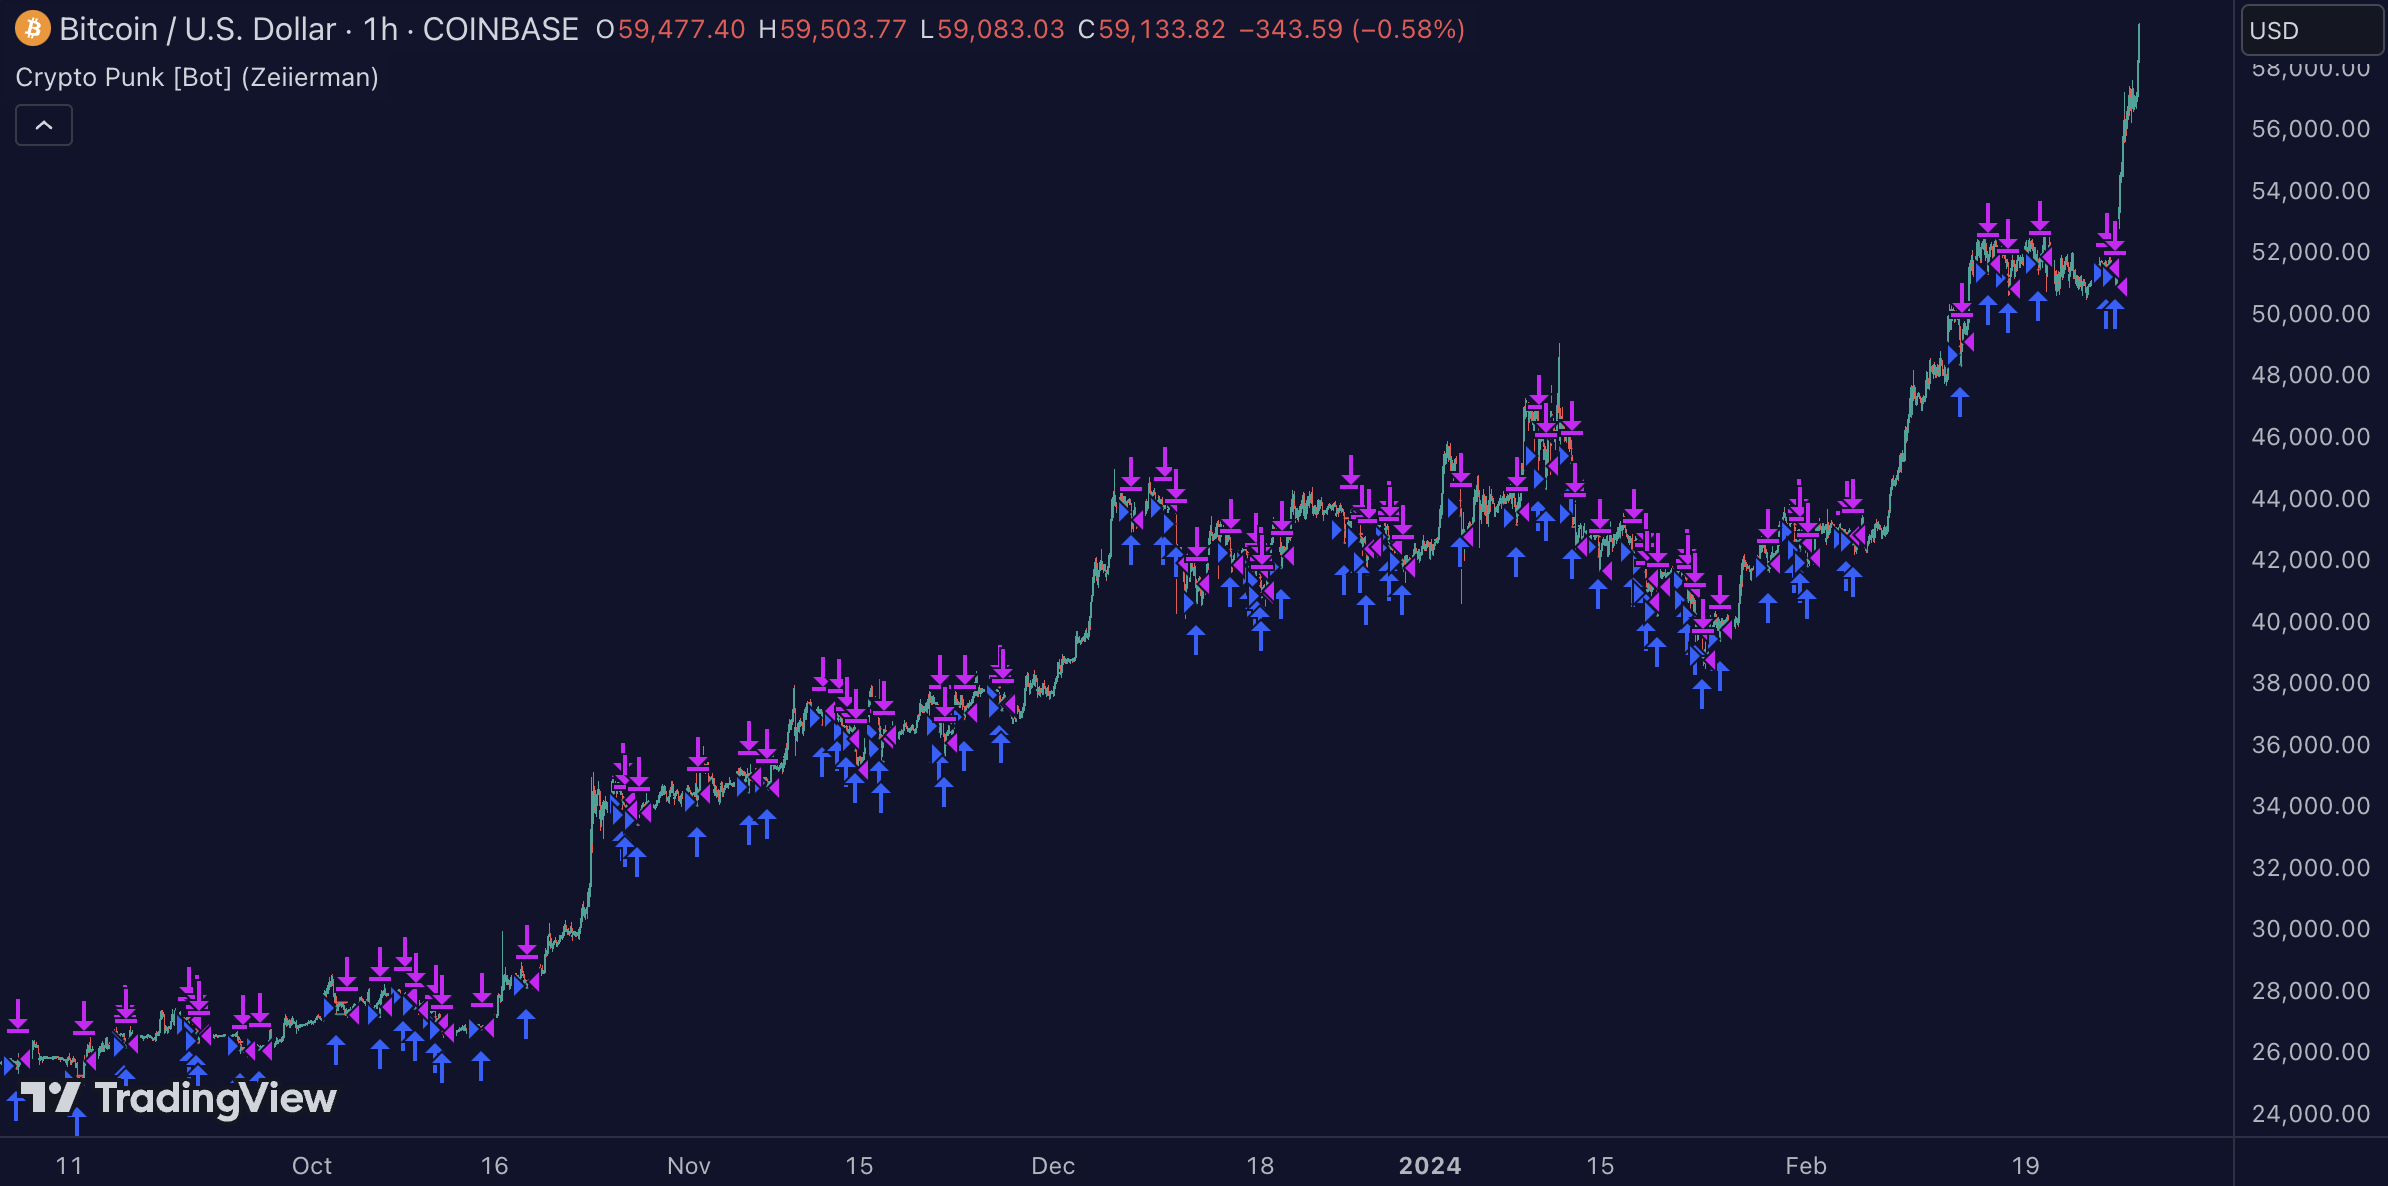This screenshot has width=2388, height=1186.
Task: Click the closing price value C59,133.82
Action: (x=1152, y=29)
